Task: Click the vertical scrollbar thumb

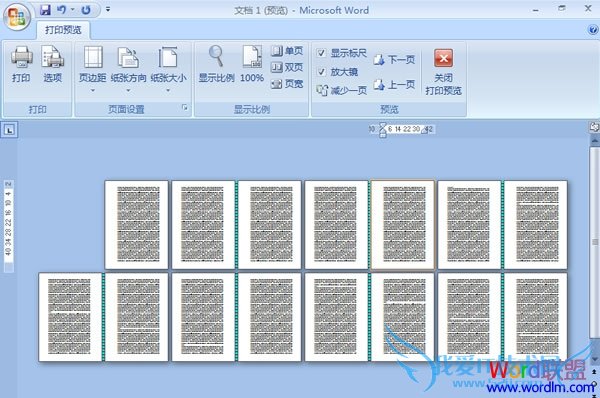Action: point(595,242)
